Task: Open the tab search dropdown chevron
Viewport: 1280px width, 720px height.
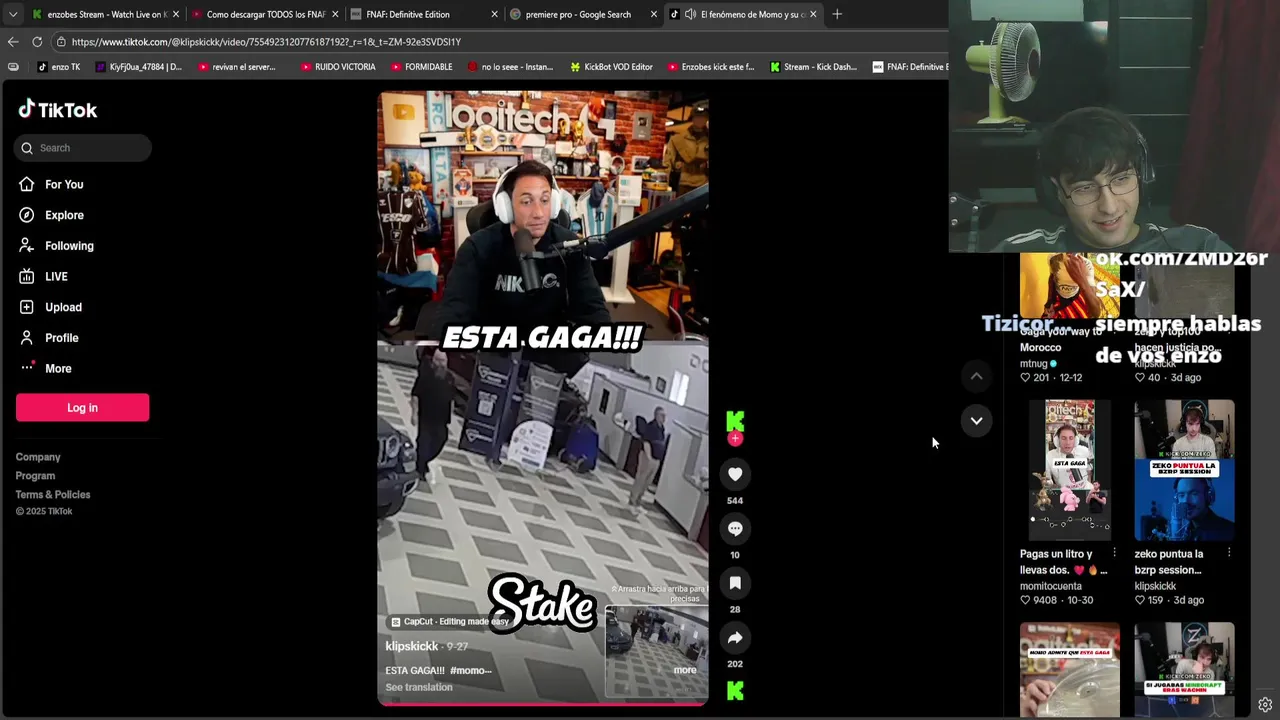Action: (x=12, y=14)
